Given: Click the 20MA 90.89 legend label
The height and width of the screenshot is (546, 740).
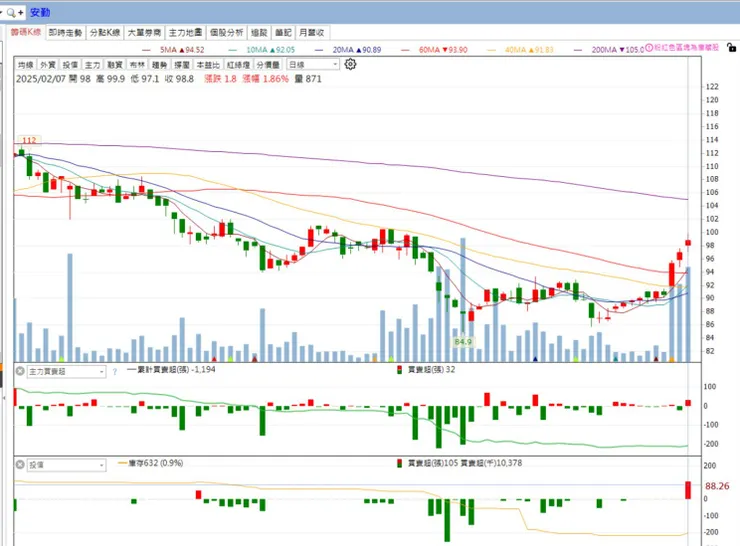Looking at the screenshot, I should (x=357, y=50).
